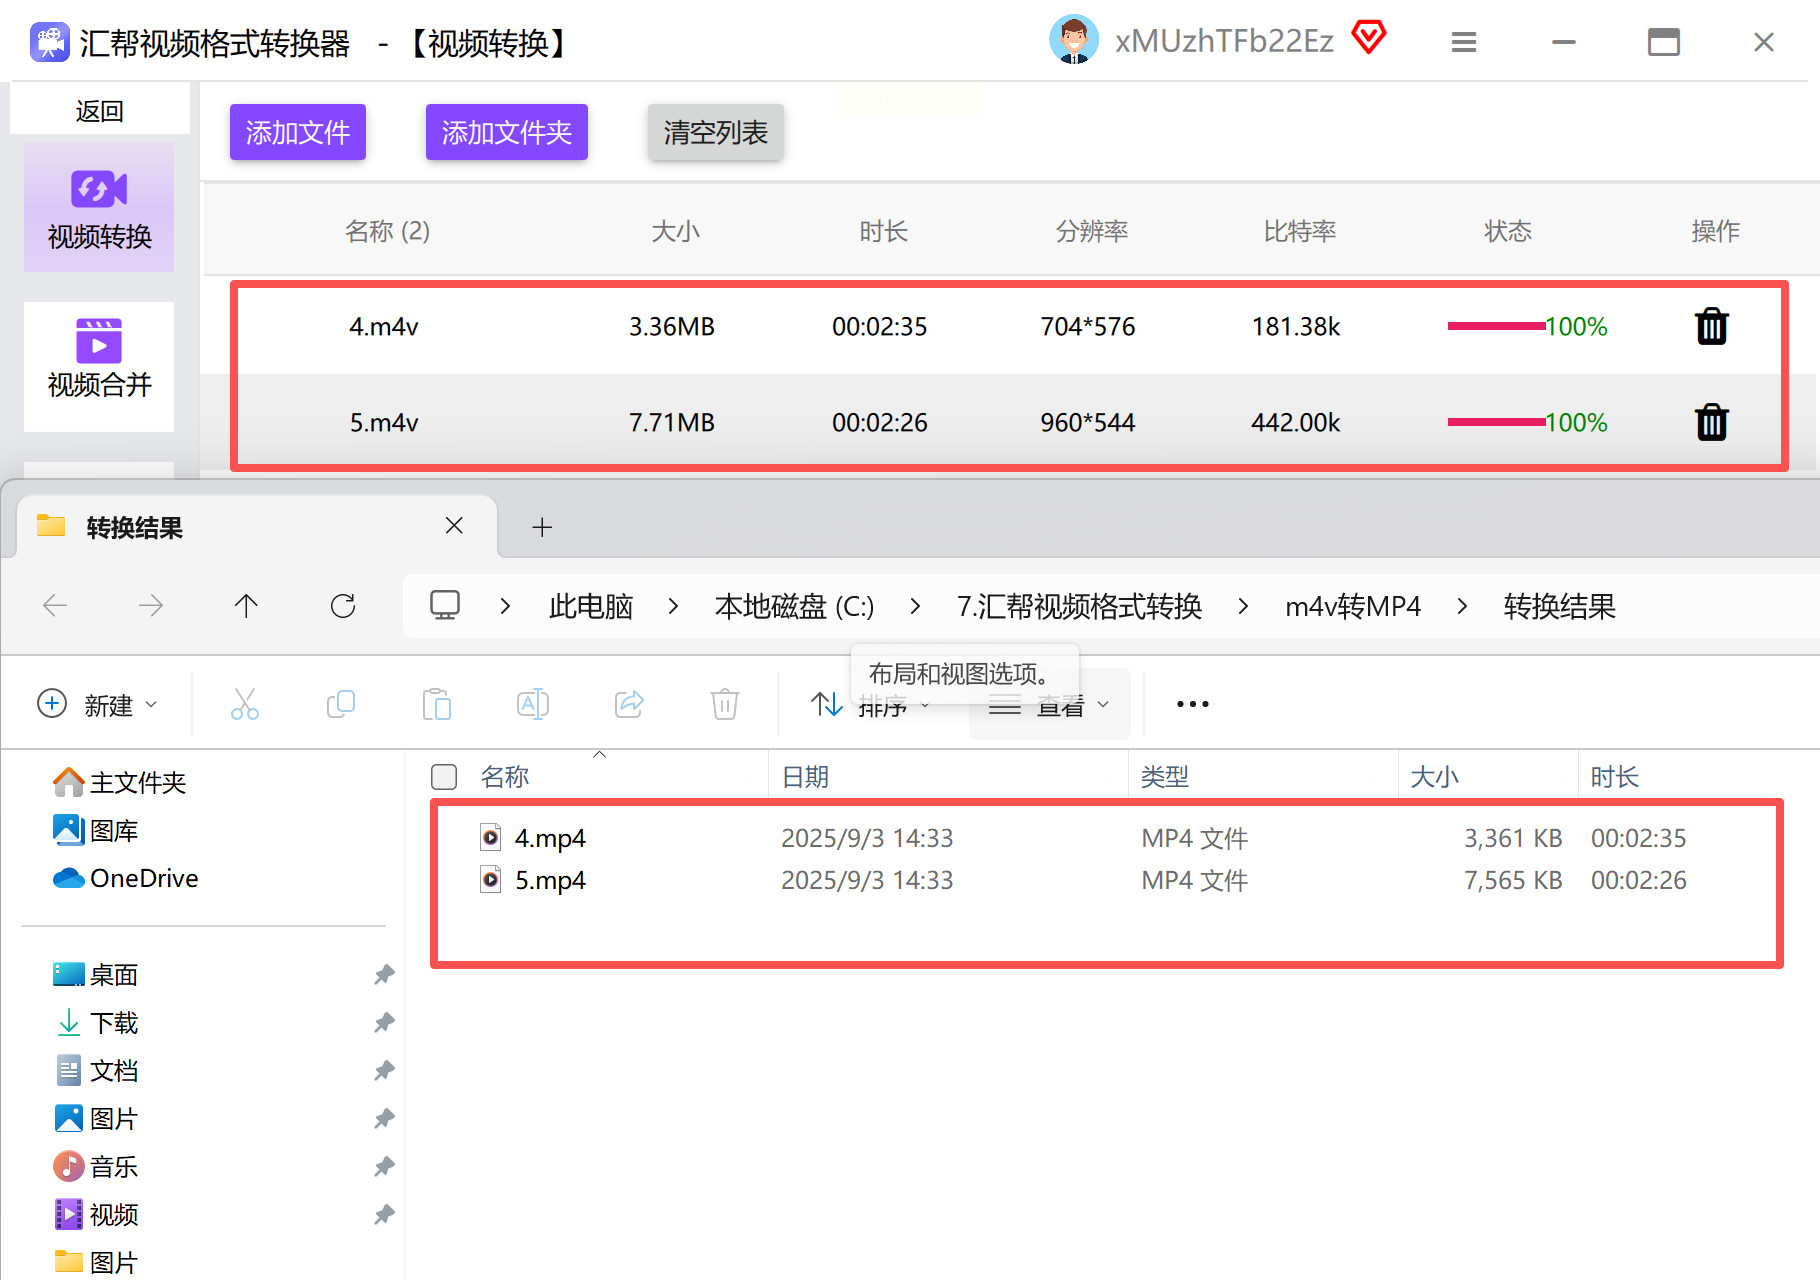Click the Explorer share icon
This screenshot has height=1280, width=1820.
[x=629, y=704]
